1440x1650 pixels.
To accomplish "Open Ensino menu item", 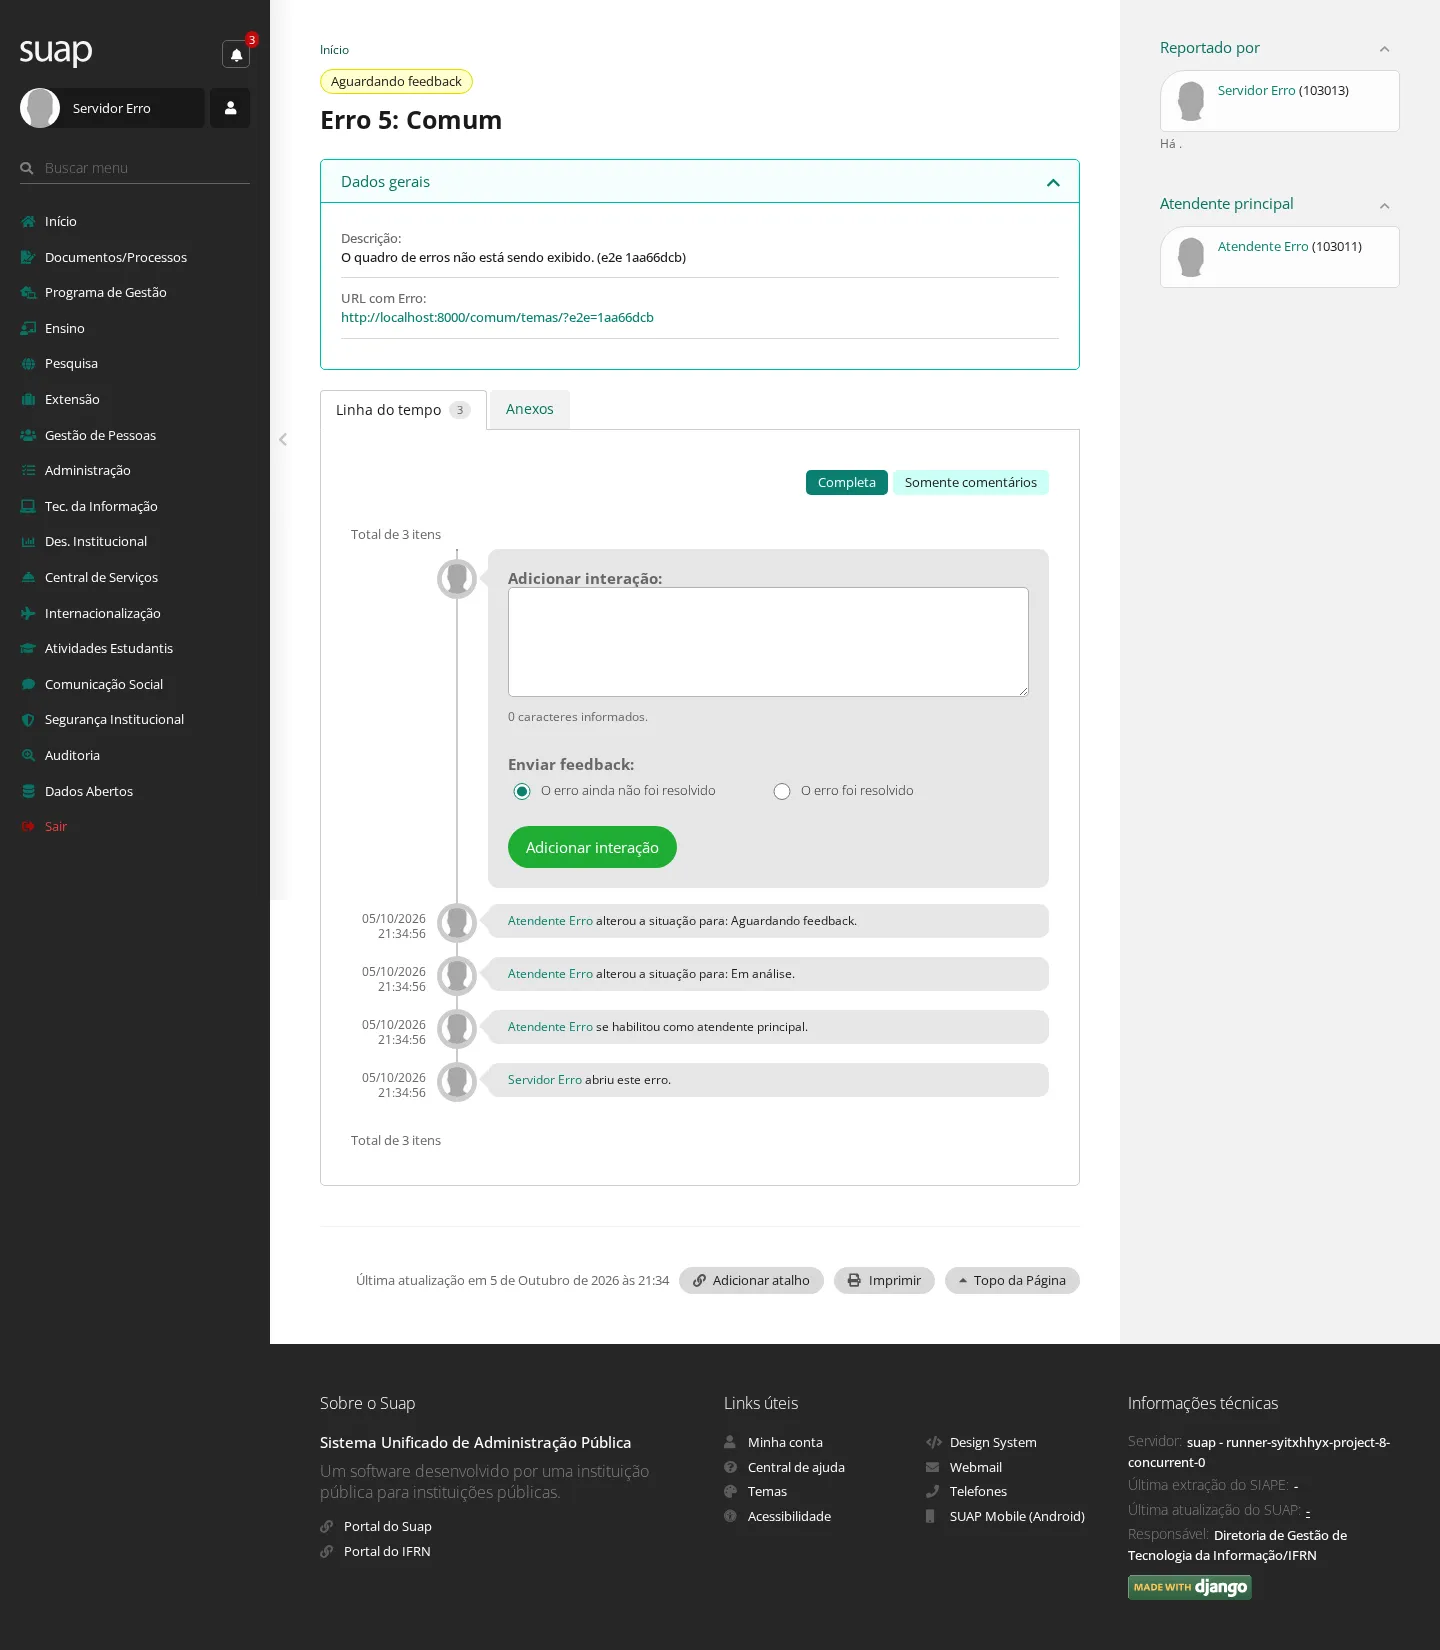I will [x=65, y=329].
